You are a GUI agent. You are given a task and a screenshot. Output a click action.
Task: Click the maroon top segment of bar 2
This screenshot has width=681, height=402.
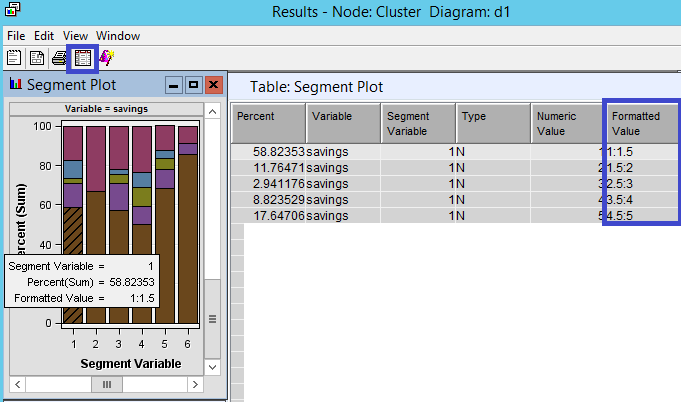point(96,159)
